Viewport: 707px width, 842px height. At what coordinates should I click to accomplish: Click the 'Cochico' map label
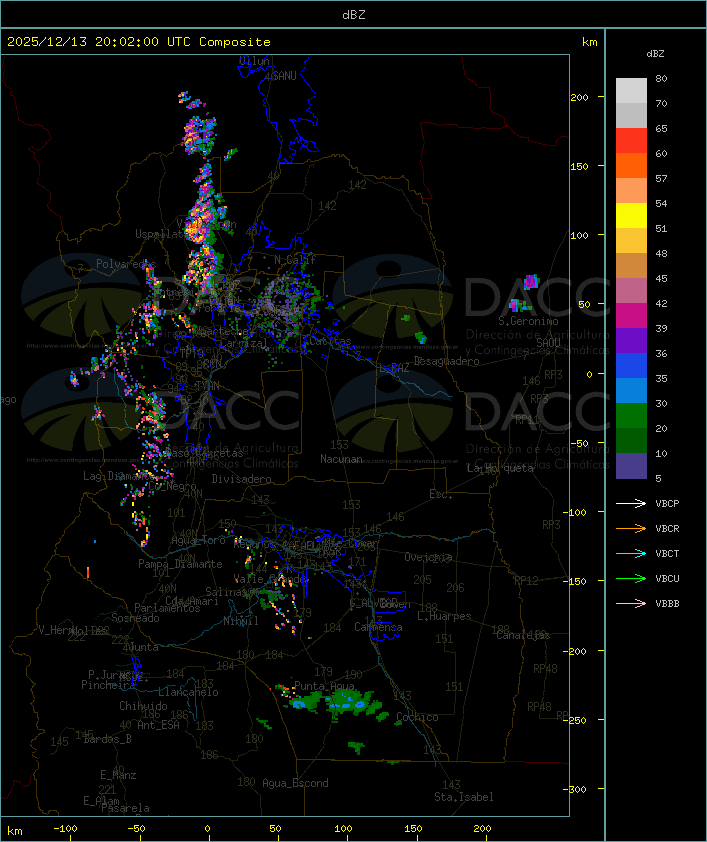417,717
